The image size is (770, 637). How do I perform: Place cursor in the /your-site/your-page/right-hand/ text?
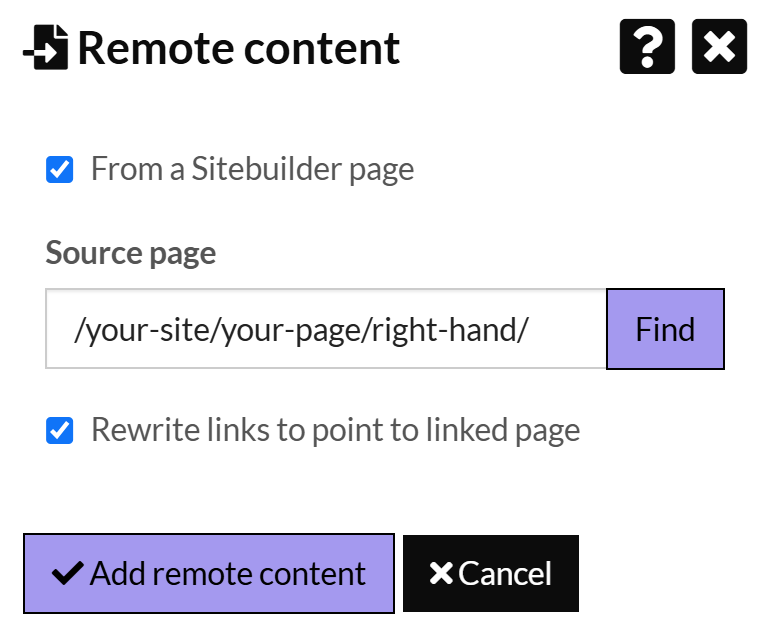point(301,330)
